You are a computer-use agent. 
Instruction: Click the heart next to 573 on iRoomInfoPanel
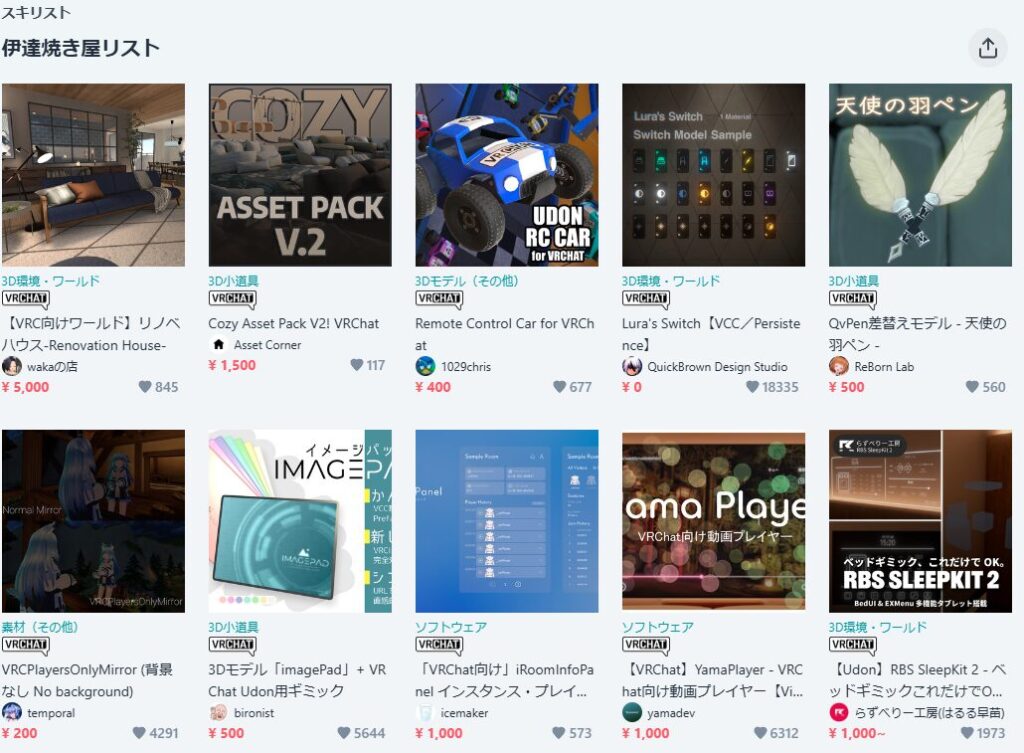[558, 733]
